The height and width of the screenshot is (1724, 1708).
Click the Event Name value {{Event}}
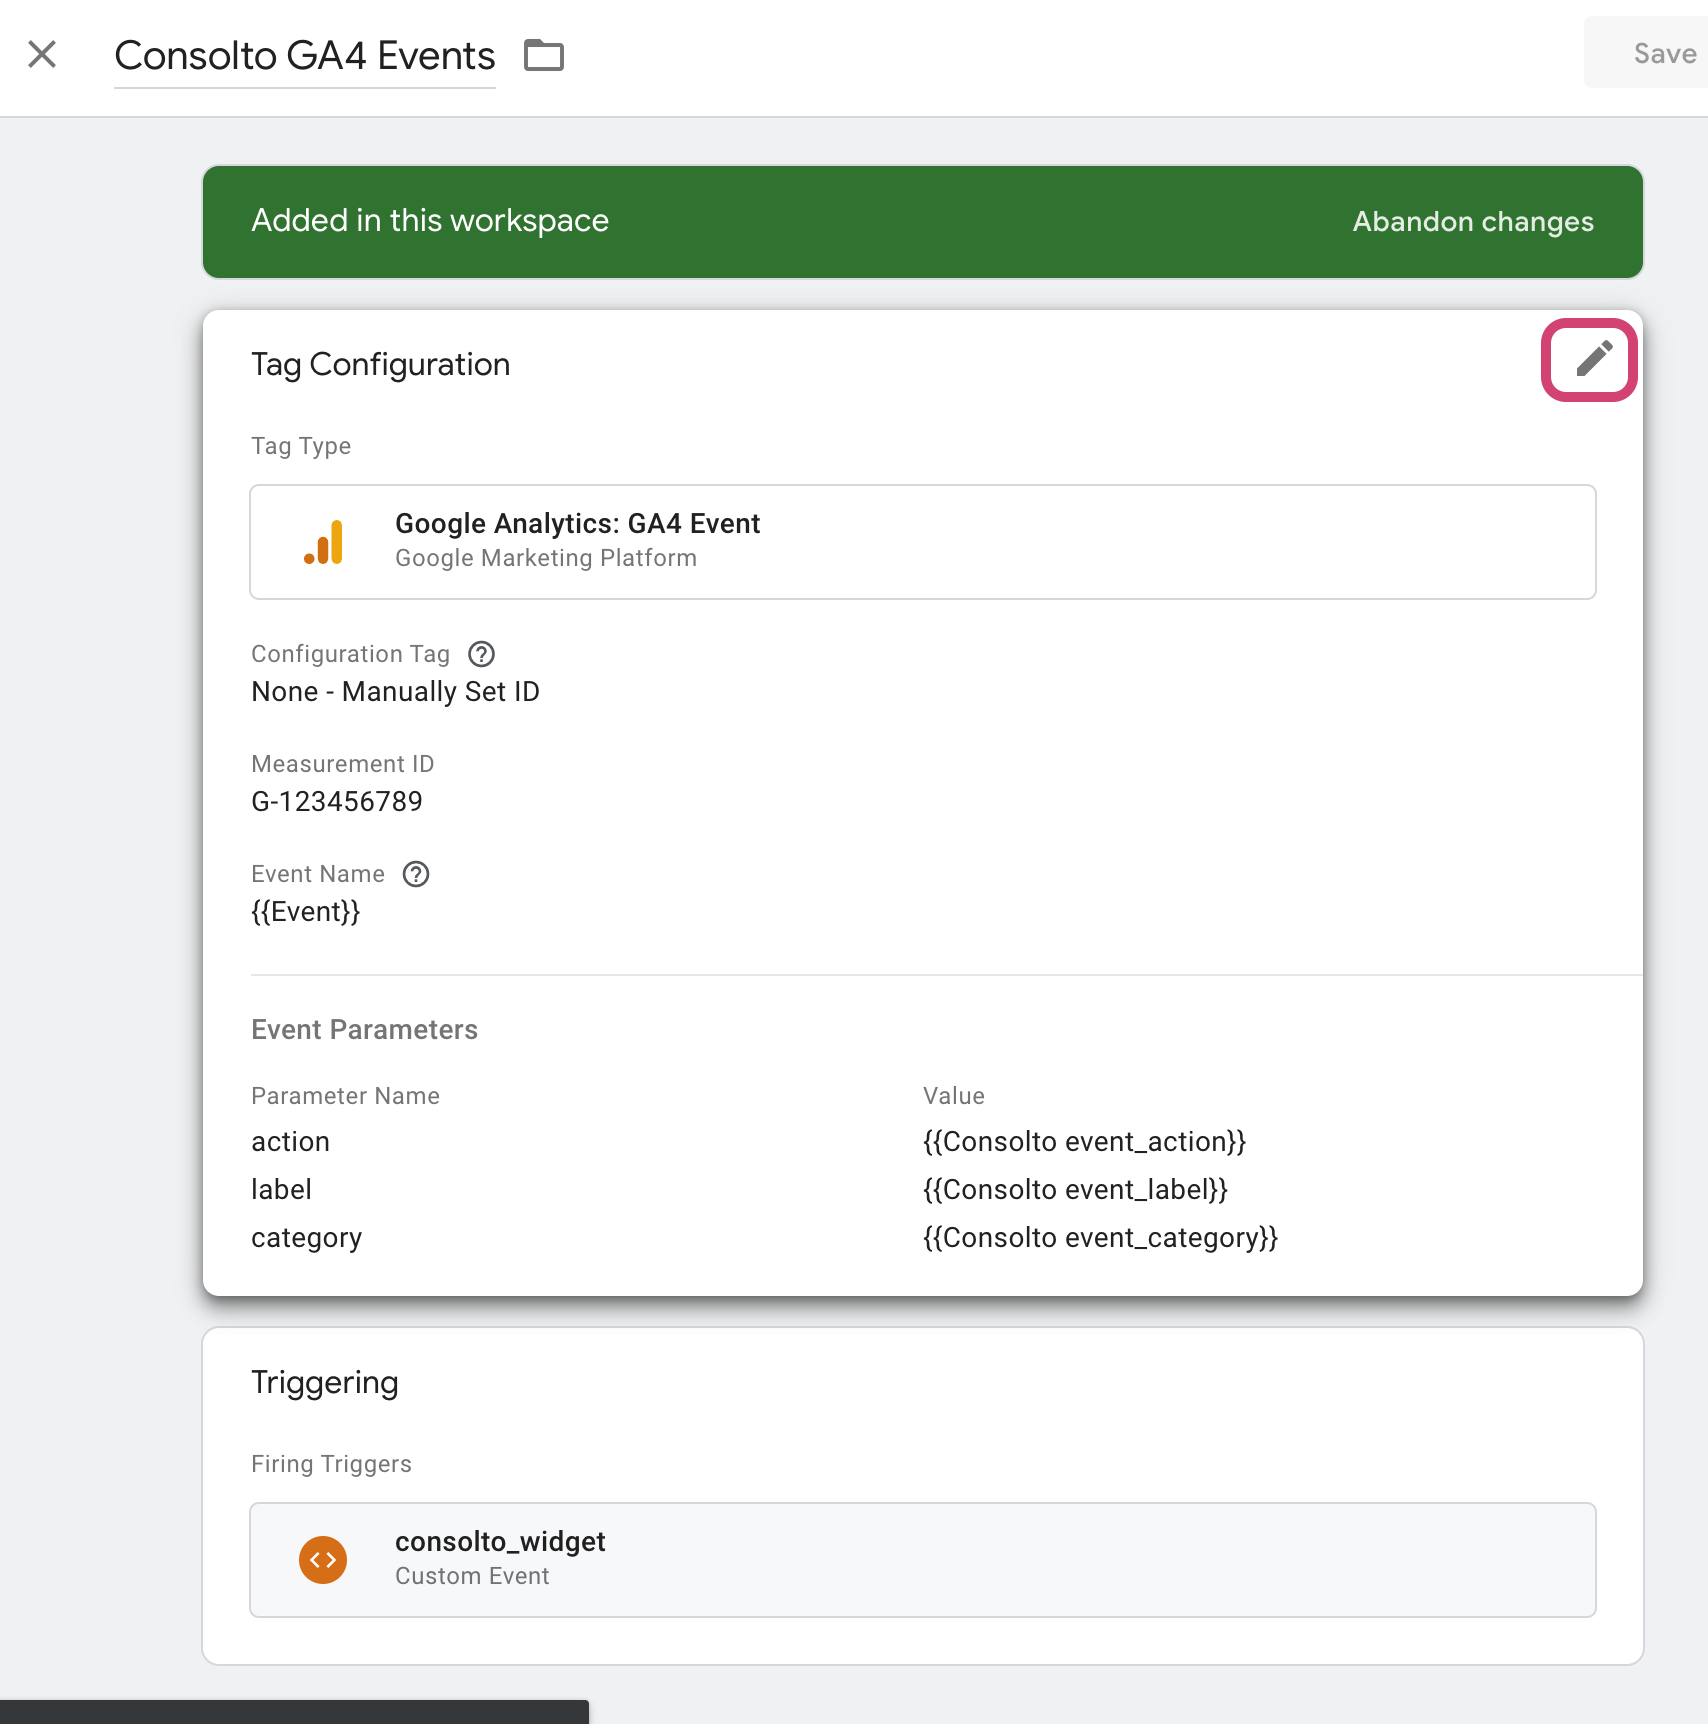[306, 912]
